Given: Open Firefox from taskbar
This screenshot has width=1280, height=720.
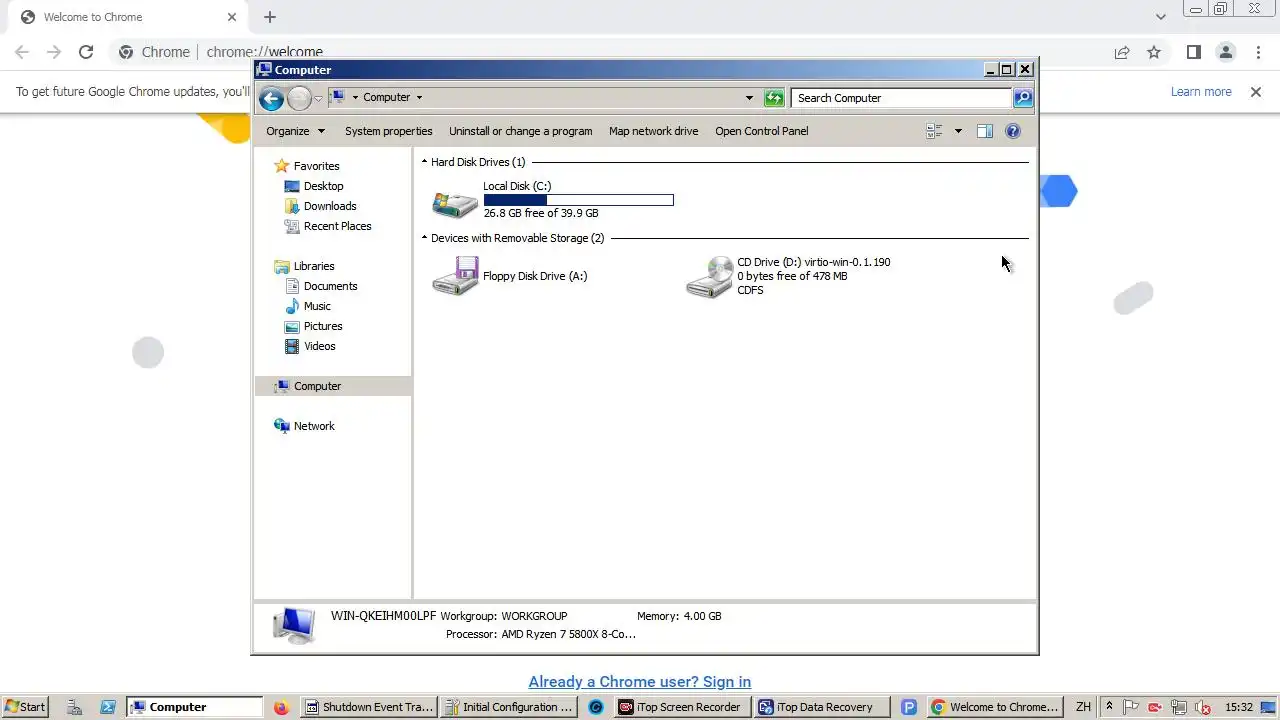Looking at the screenshot, I should point(281,707).
